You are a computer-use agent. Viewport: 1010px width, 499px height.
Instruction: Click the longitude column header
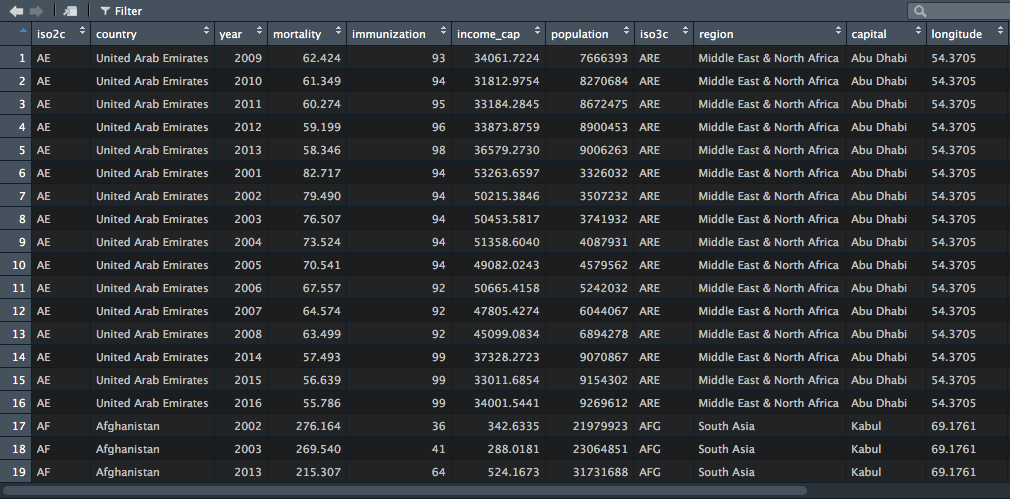click(x=957, y=34)
